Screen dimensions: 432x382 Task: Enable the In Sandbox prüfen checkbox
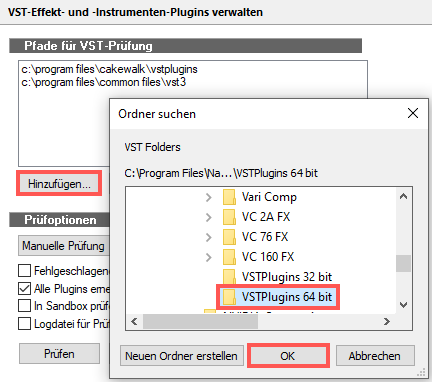24,306
